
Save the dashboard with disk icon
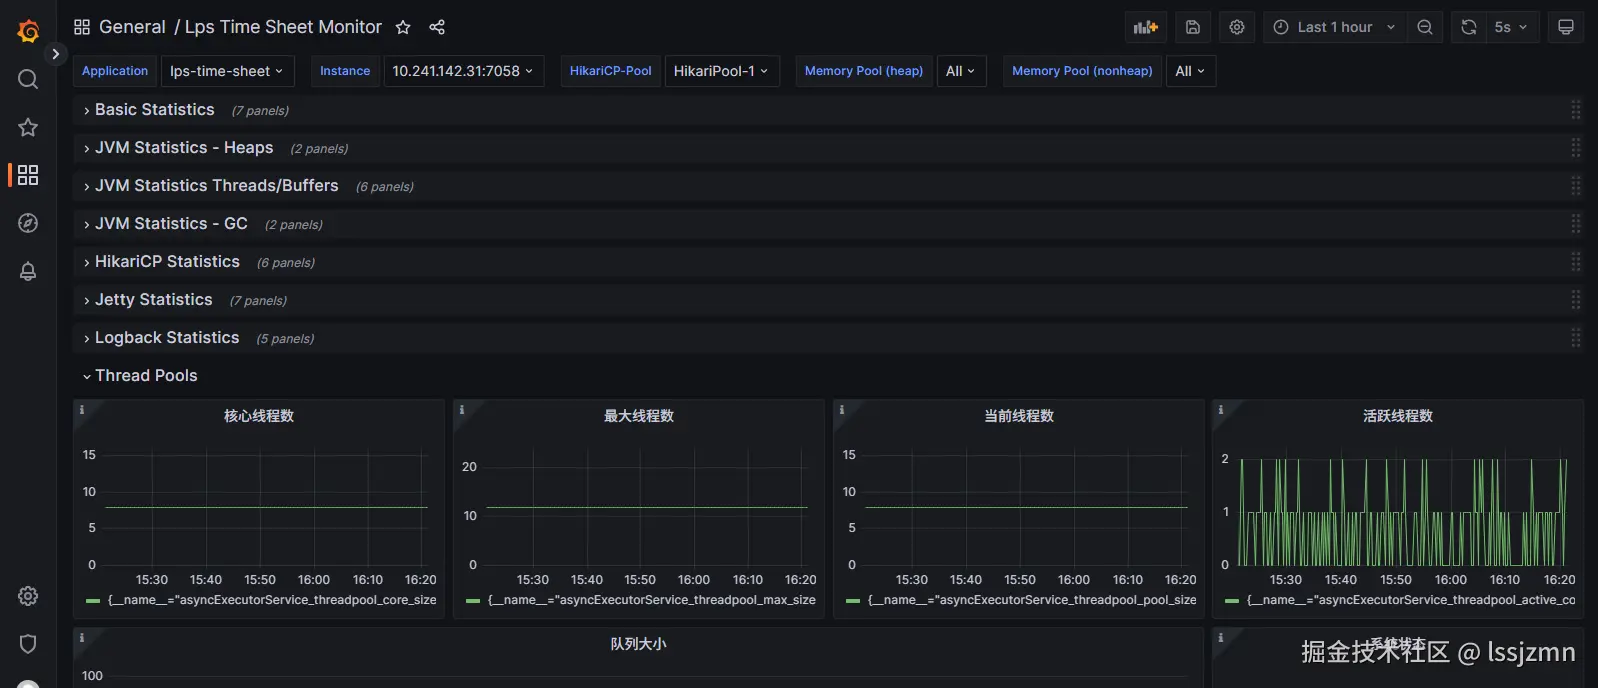[x=1193, y=27]
